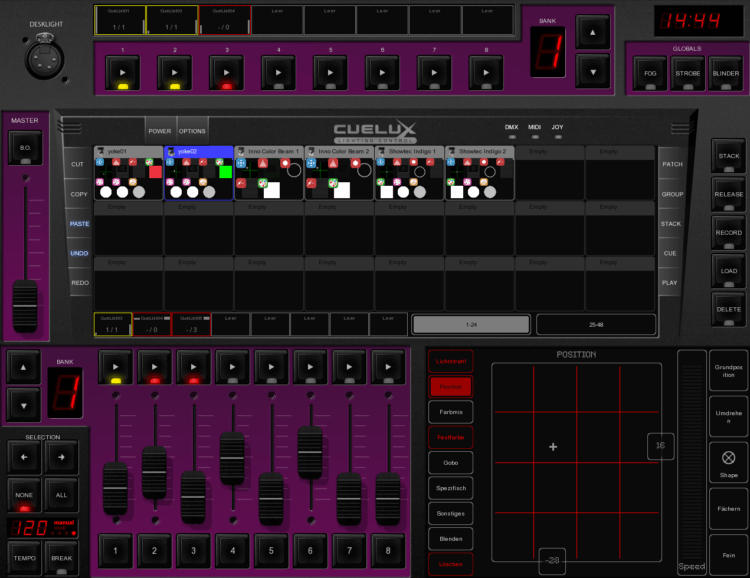Click the selection right arrow button
This screenshot has width=750, height=578.
[x=61, y=458]
